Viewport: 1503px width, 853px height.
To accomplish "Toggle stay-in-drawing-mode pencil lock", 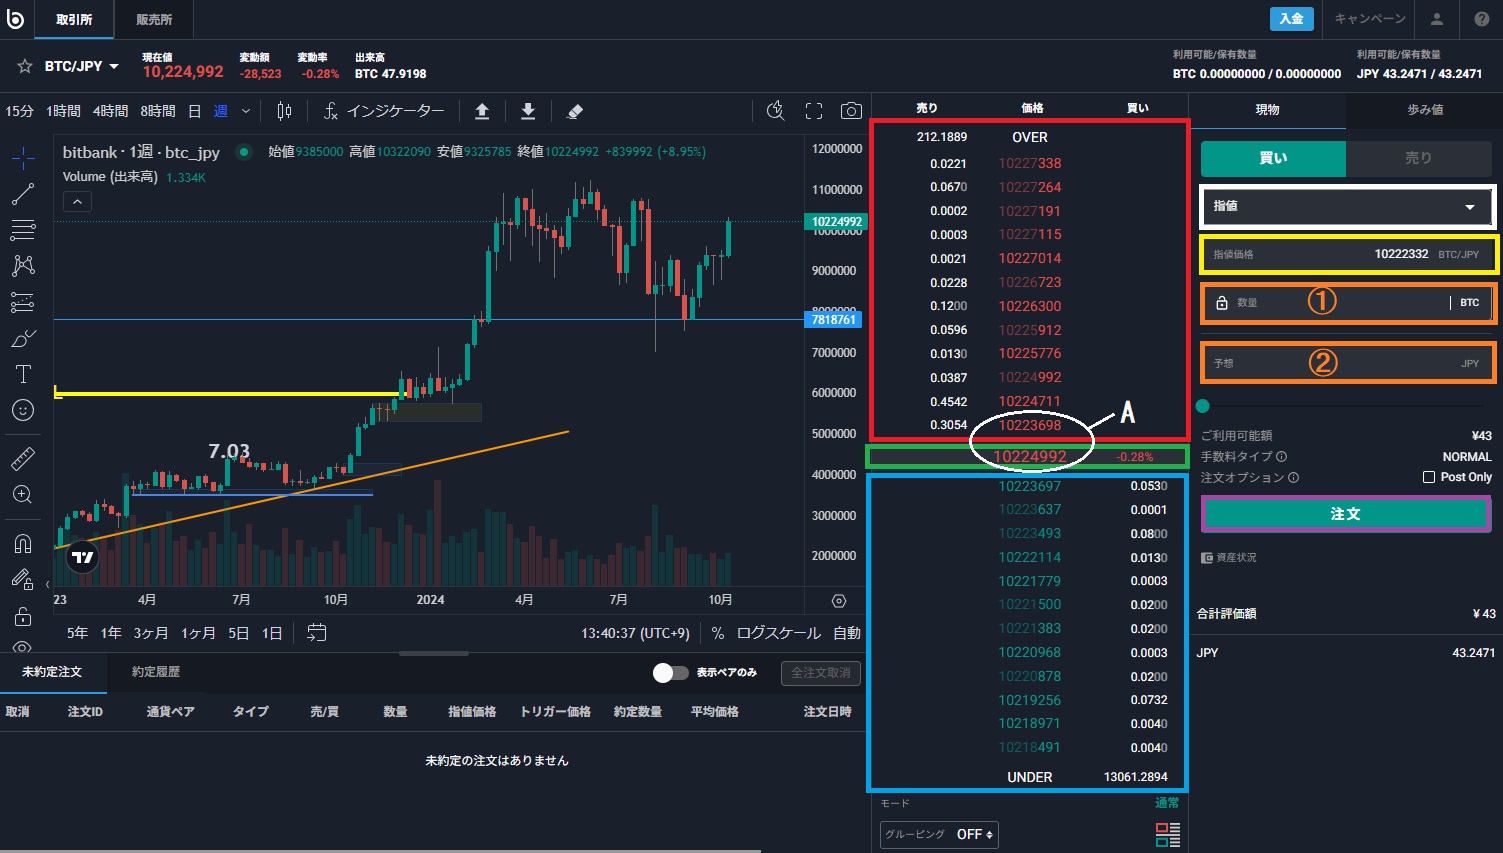I will (23, 580).
